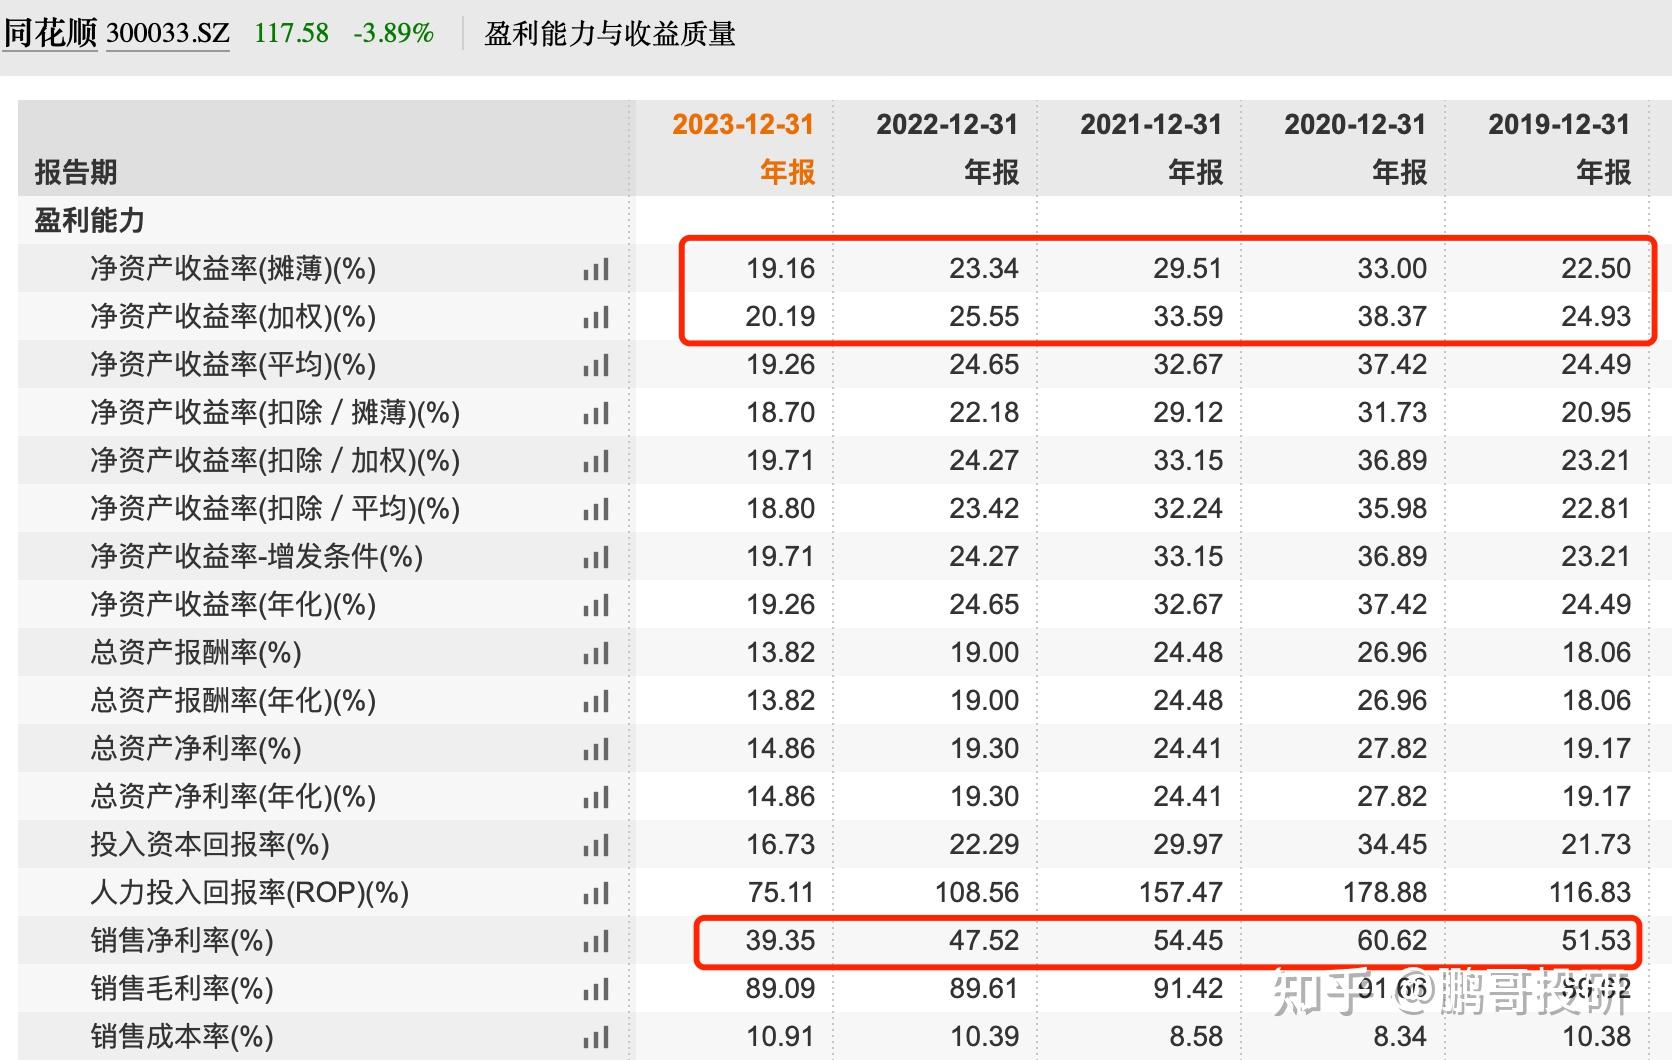View chart icon for 净资产收益率-增发条件(%) row
1672x1060 pixels.
tap(596, 557)
